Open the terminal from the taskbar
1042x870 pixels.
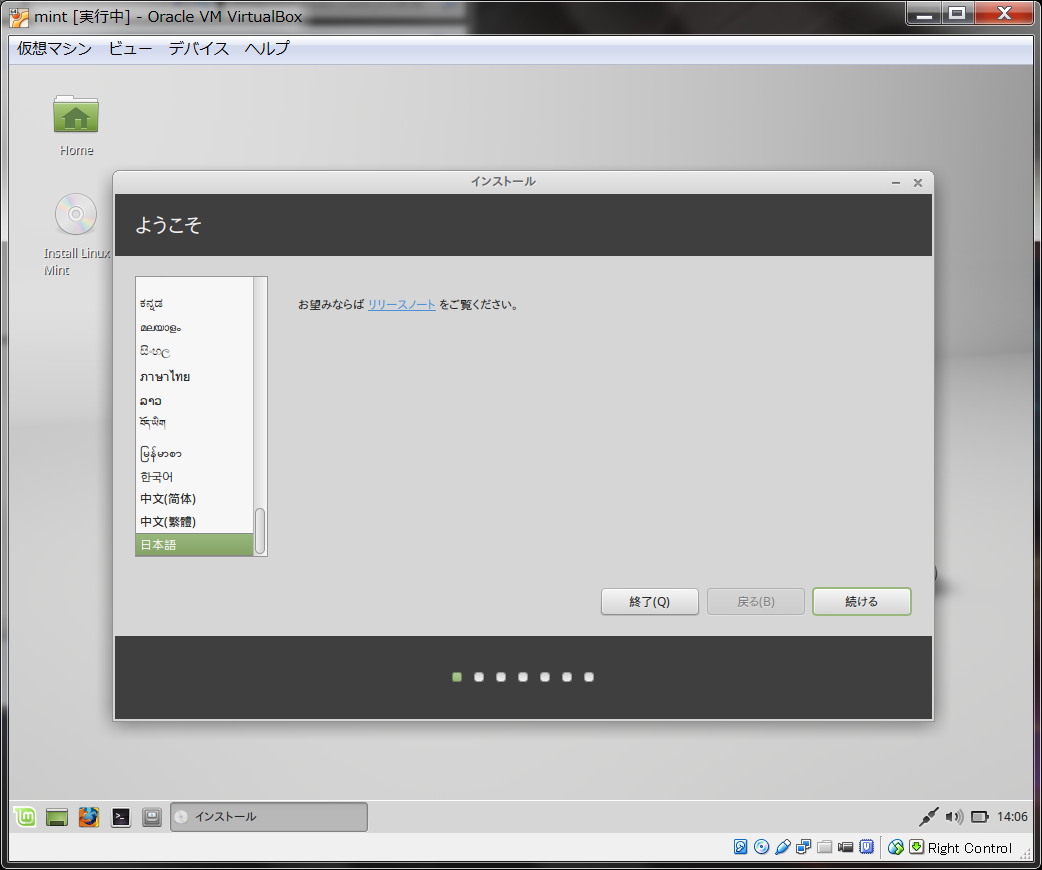point(121,817)
